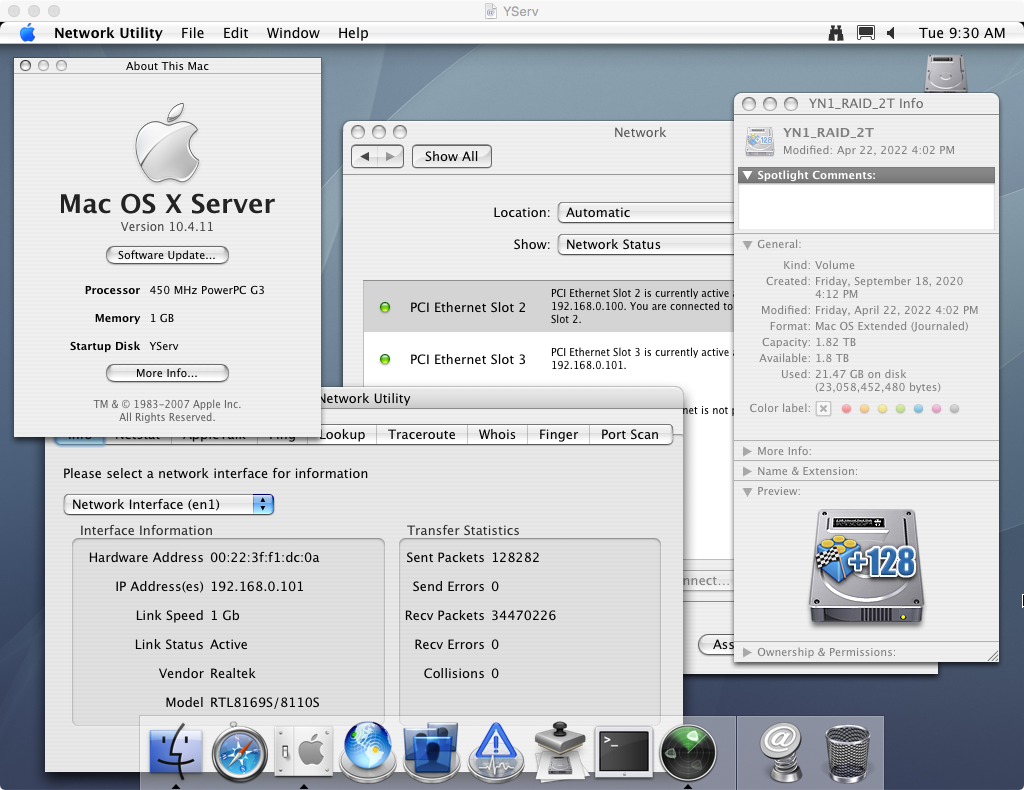Switch to the Traceroute tab
The width and height of the screenshot is (1024, 790).
pos(421,435)
